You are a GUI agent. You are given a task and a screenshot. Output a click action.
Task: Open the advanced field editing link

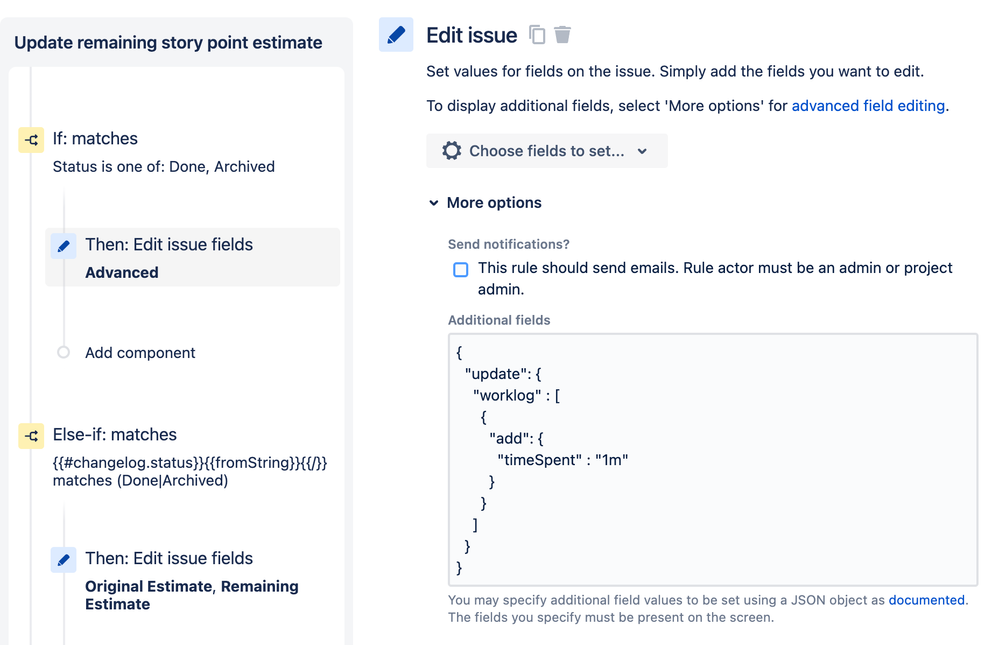click(868, 106)
